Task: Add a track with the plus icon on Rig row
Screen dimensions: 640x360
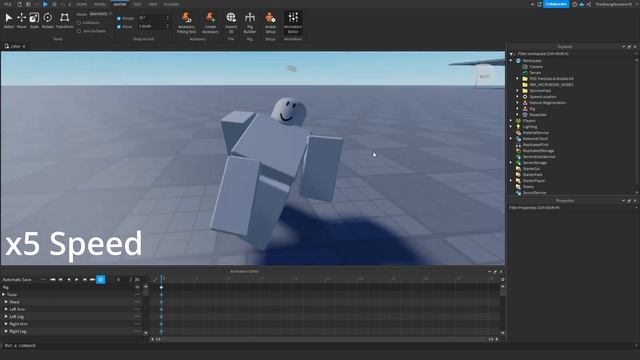Action: [138, 287]
